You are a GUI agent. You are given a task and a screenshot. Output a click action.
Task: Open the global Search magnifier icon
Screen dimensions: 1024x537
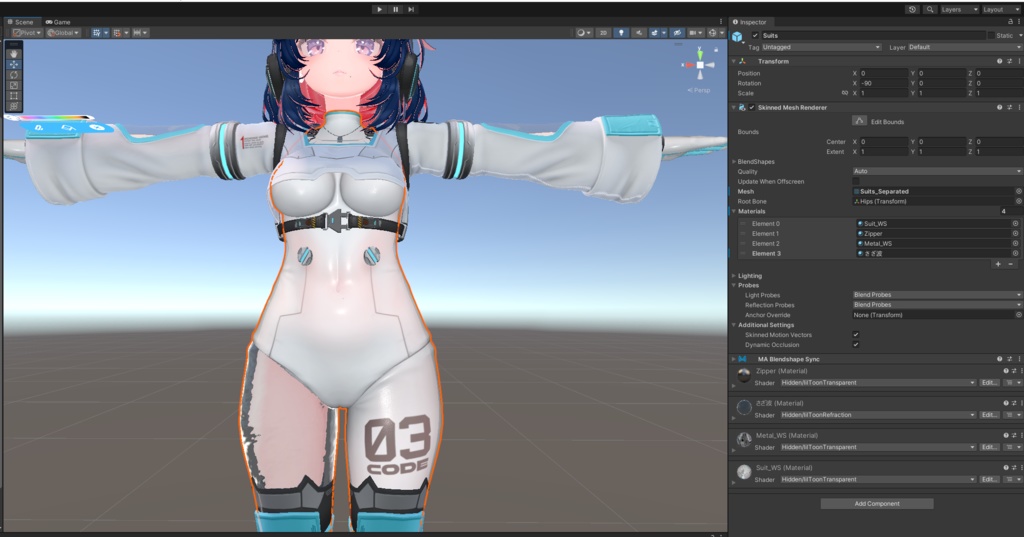[929, 10]
